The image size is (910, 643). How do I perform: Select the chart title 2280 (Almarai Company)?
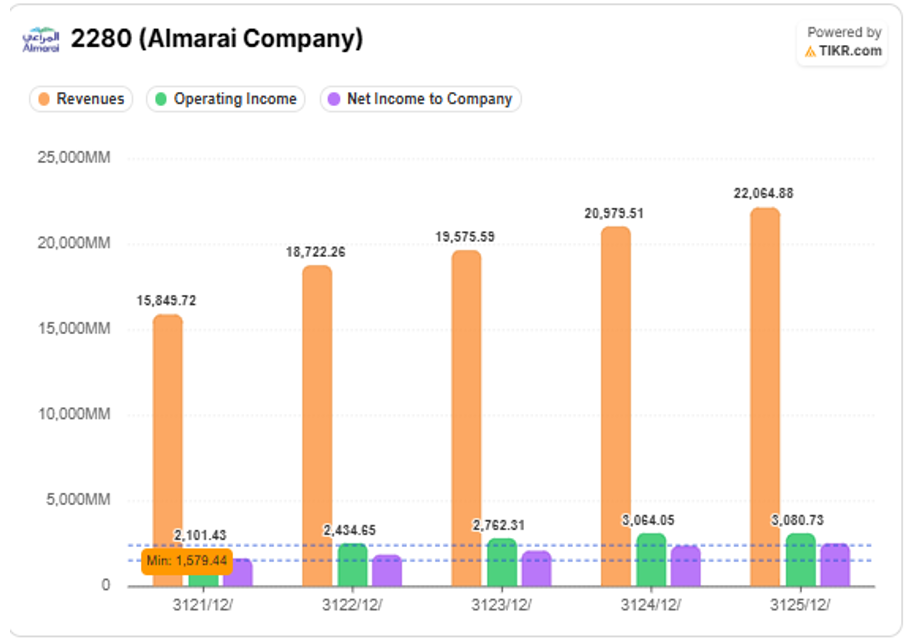(217, 39)
